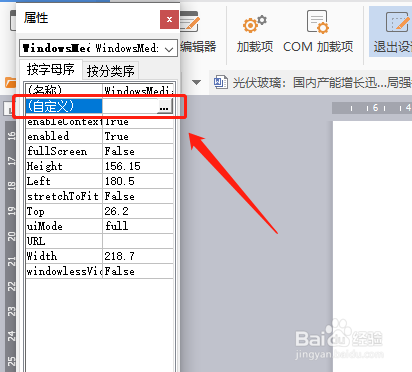Switch to the 按字母序 tab
This screenshot has width=412, height=372.
pyautogui.click(x=51, y=70)
